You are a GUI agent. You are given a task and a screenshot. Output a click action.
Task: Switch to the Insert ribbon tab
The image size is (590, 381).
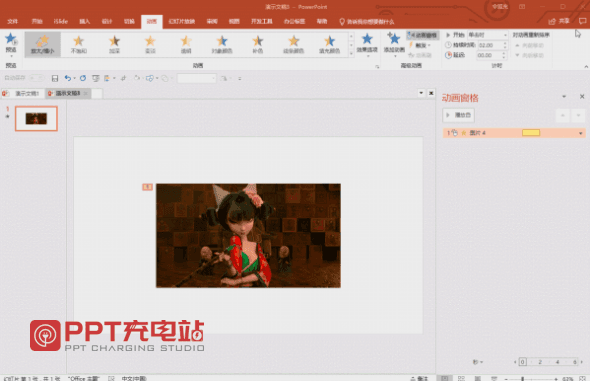pos(85,21)
